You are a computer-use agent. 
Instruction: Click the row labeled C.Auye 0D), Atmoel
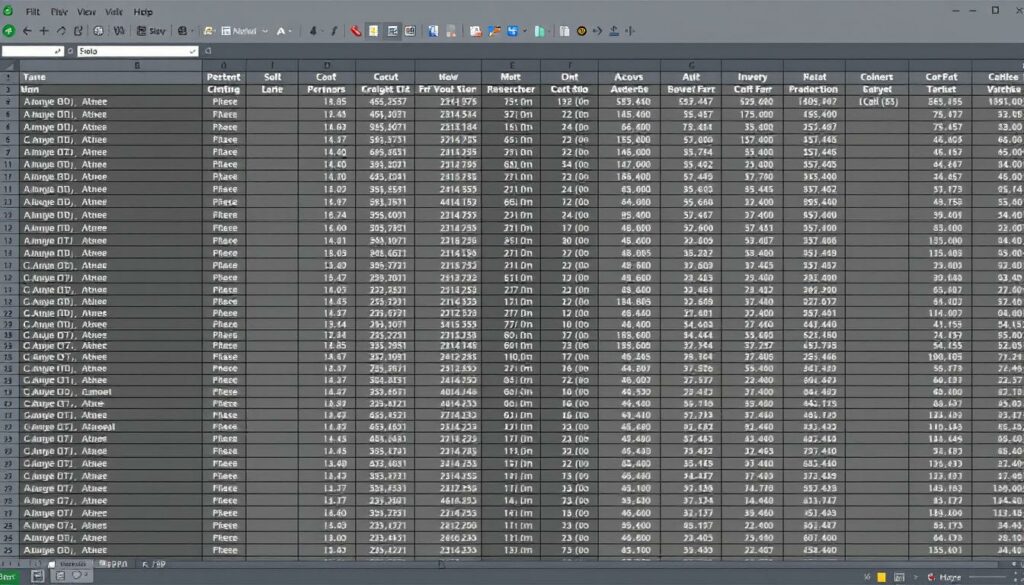click(111, 392)
